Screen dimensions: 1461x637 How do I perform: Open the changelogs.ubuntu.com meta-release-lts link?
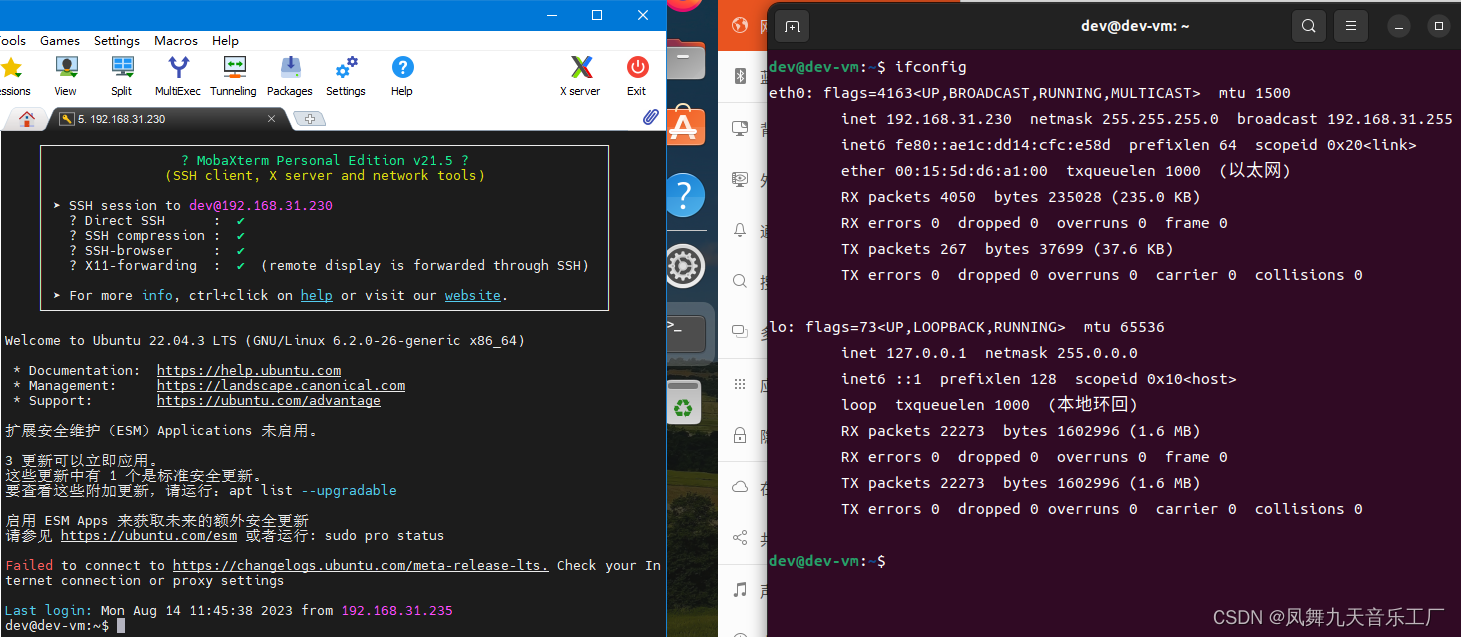(361, 566)
